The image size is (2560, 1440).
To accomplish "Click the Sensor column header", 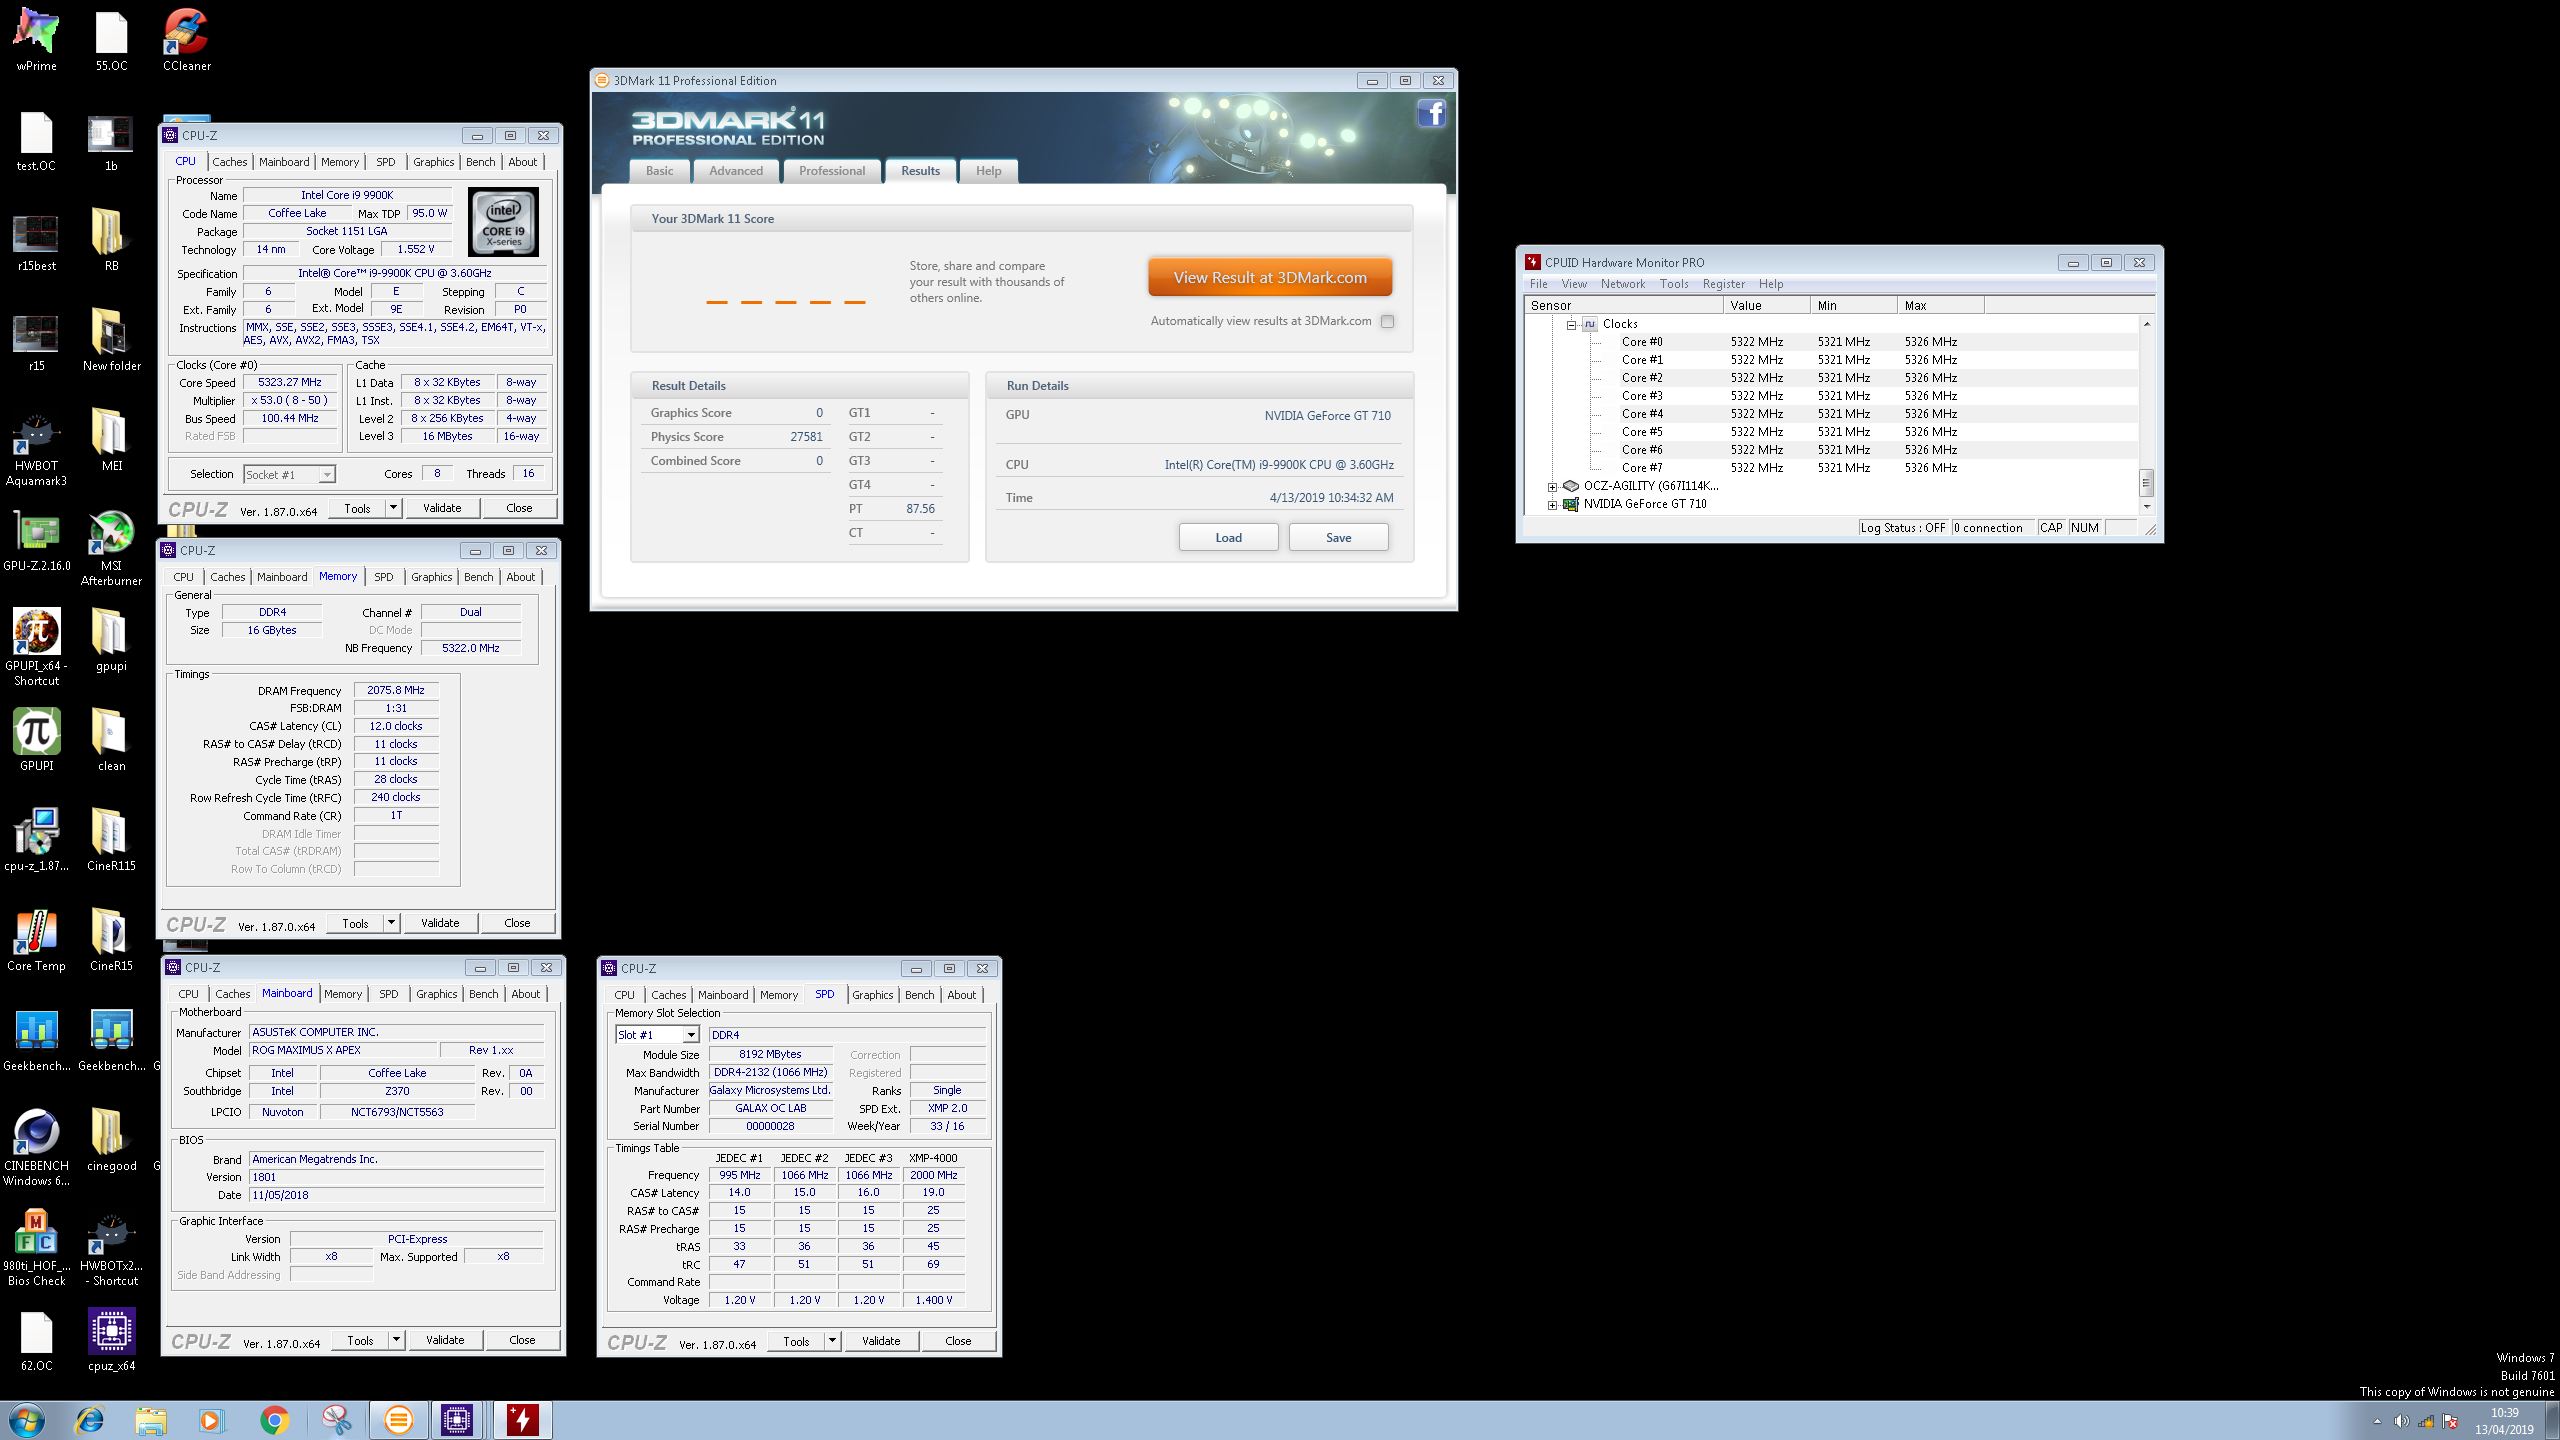I will pos(1624,306).
